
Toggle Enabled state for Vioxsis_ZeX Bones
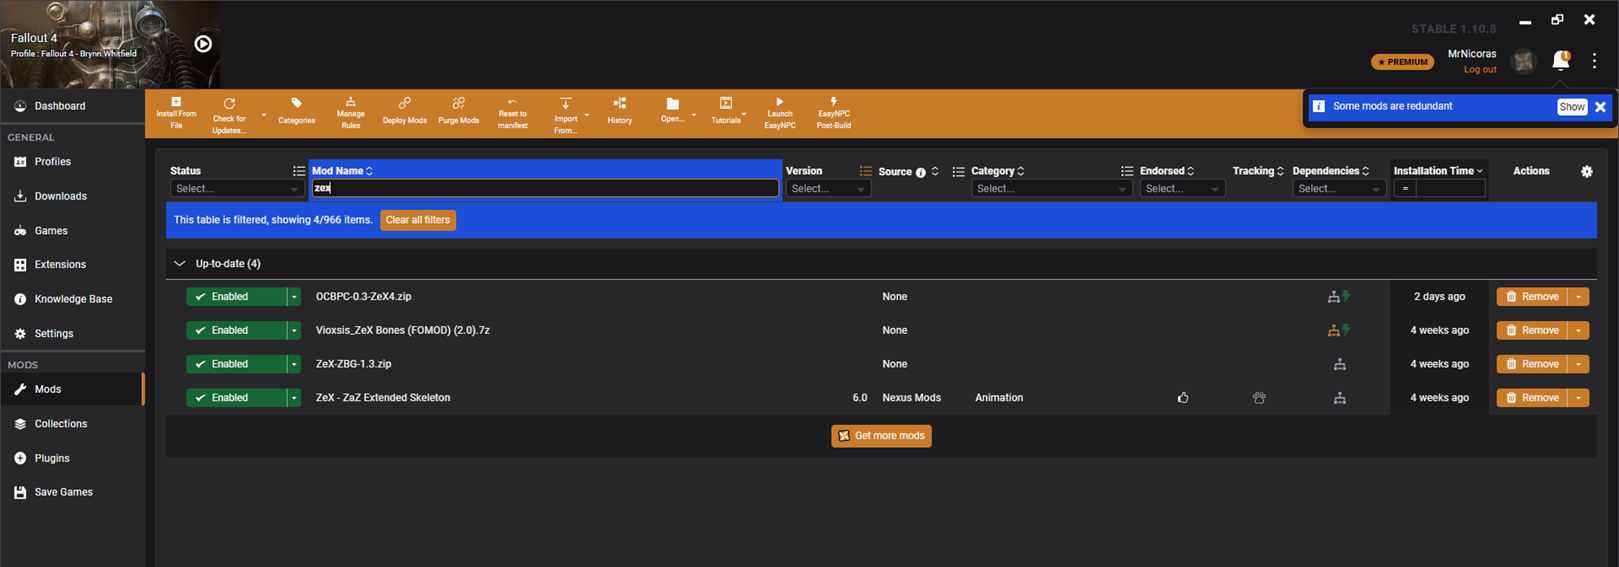point(236,330)
